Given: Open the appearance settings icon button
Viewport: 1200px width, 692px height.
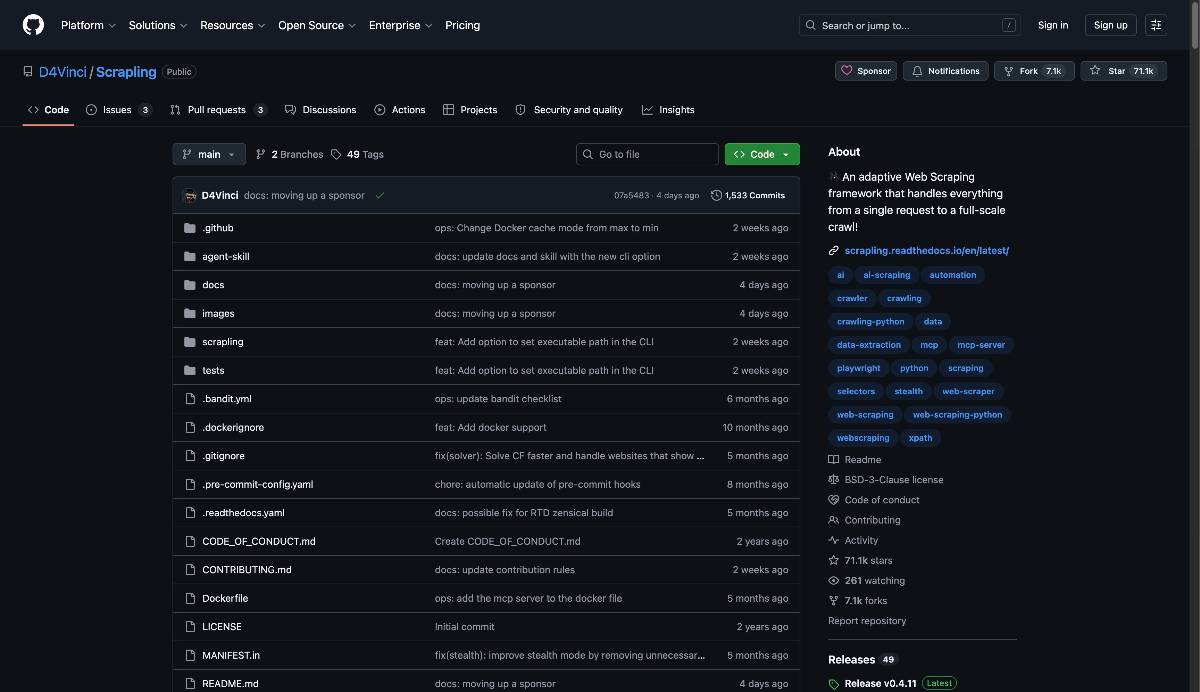Looking at the screenshot, I should pos(1156,25).
